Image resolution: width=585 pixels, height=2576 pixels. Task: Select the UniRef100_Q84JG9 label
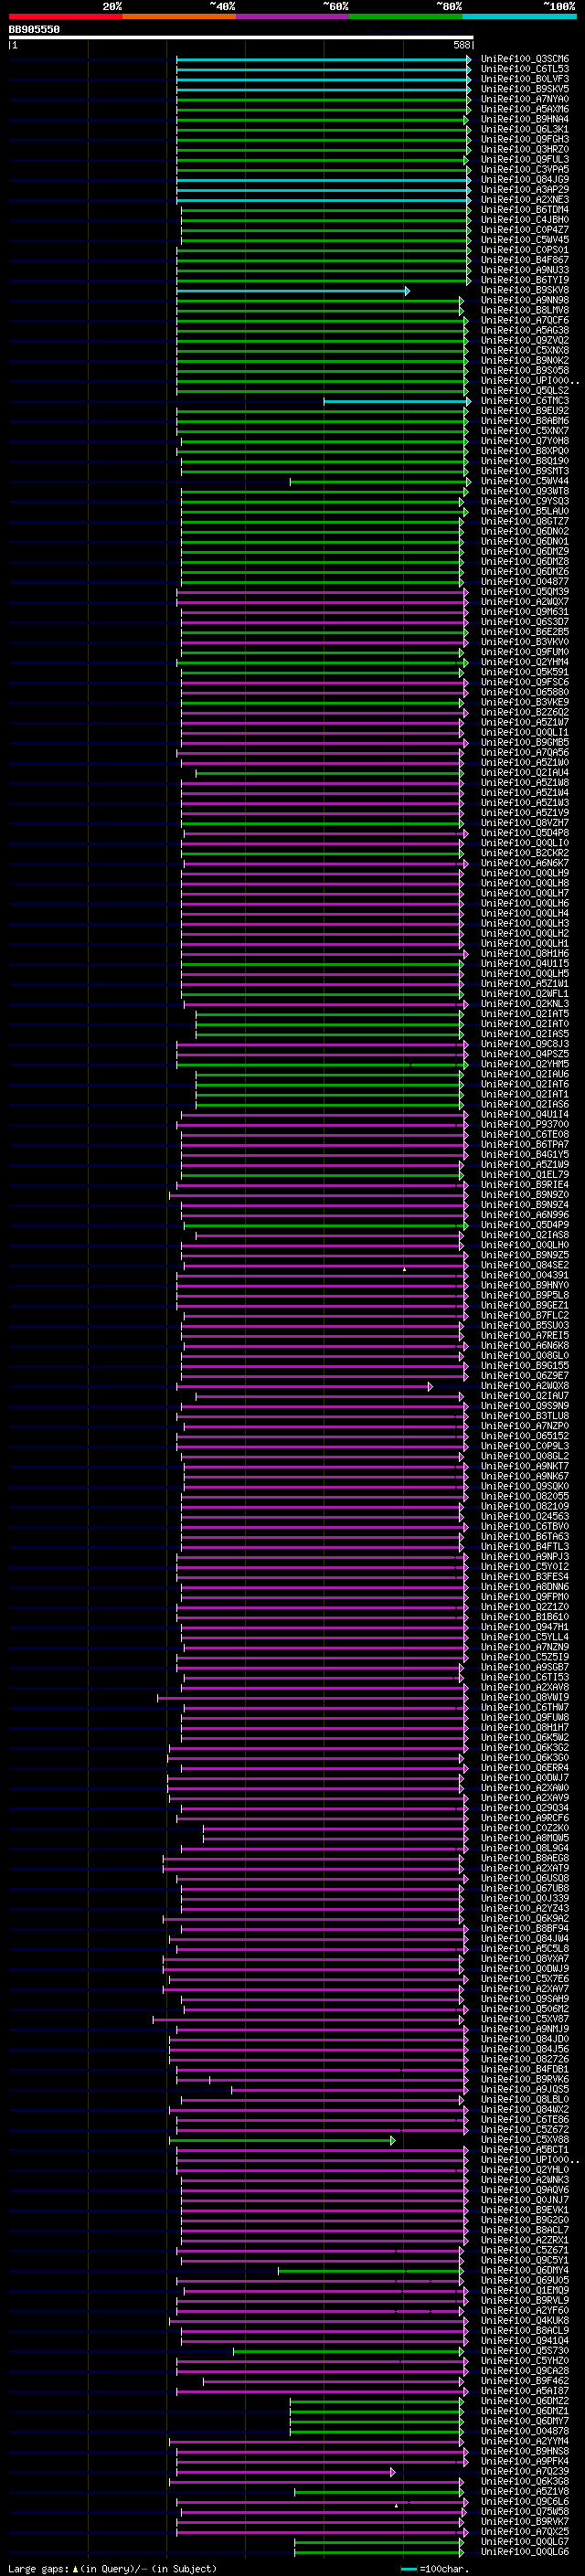coord(525,180)
